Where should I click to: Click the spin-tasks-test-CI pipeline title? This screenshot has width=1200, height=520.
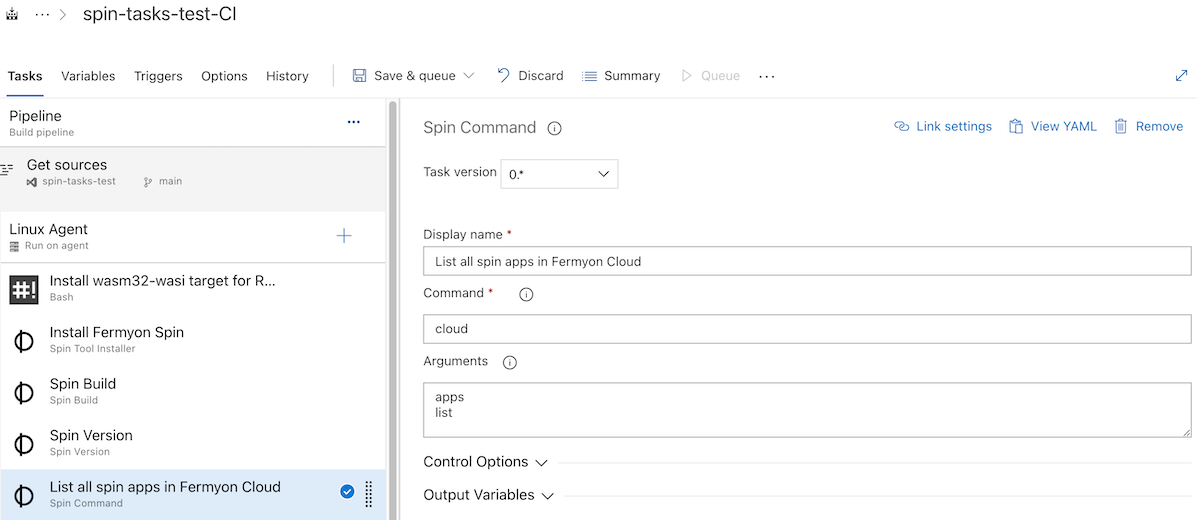[x=159, y=14]
